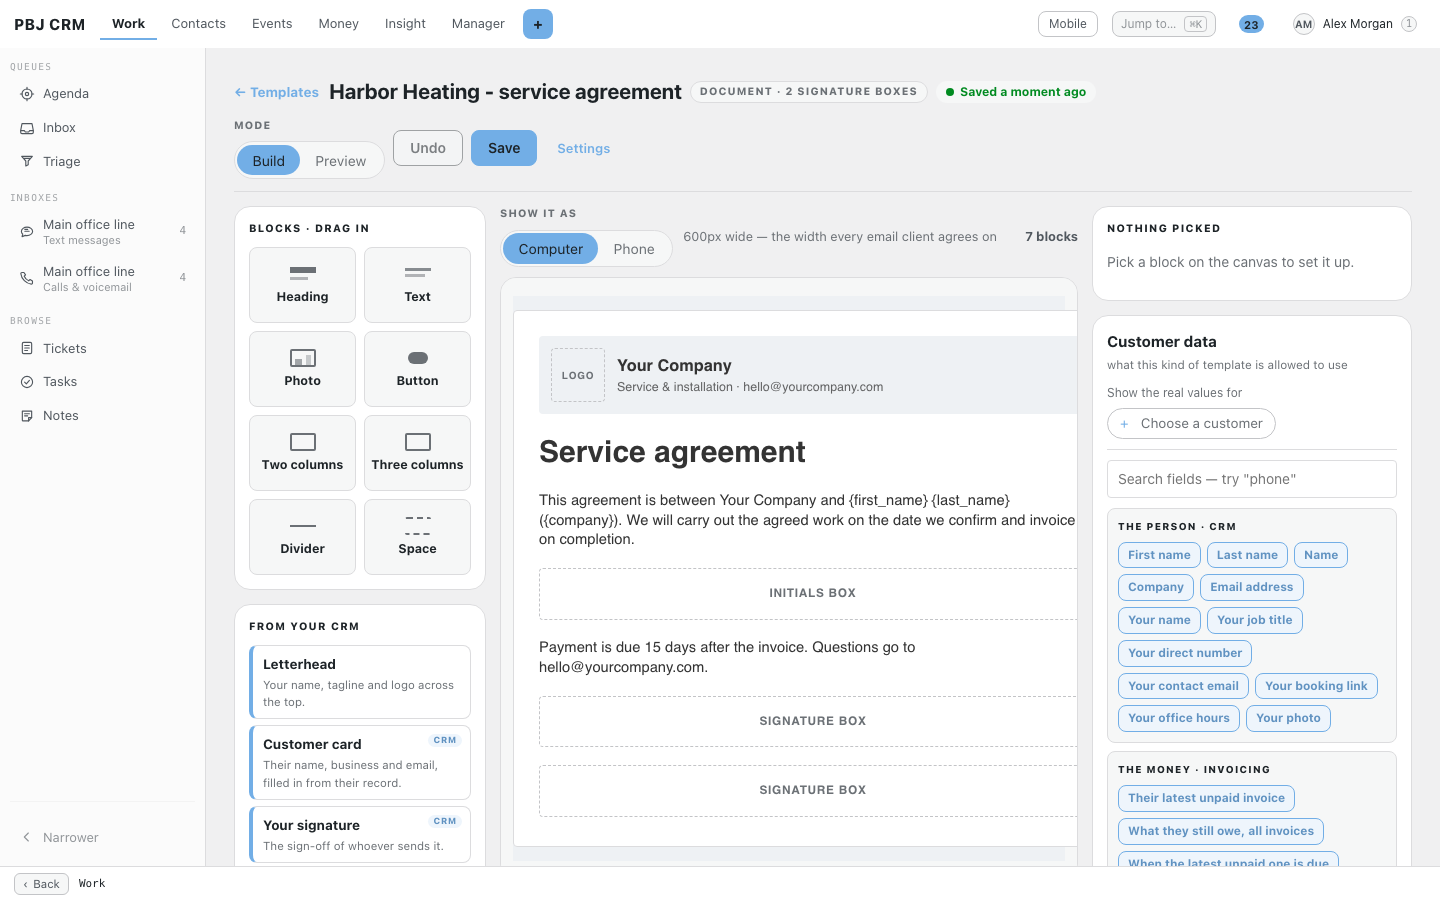The image size is (1440, 900).
Task: Insert the First name field chip
Action: pyautogui.click(x=1159, y=555)
